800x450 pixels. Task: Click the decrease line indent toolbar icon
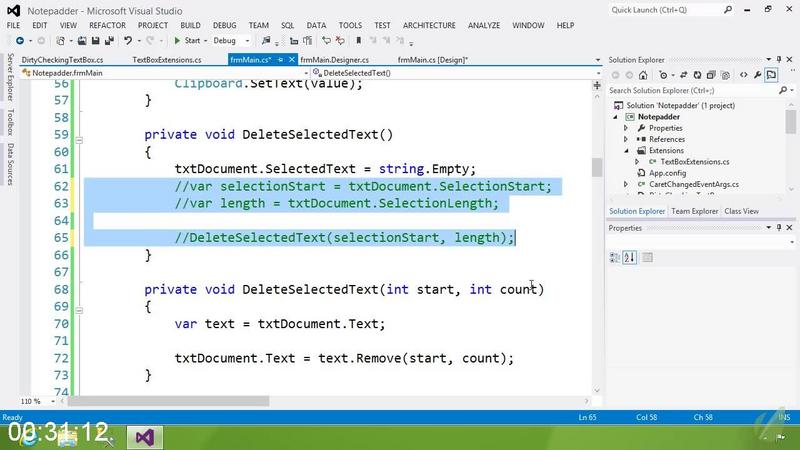click(294, 40)
